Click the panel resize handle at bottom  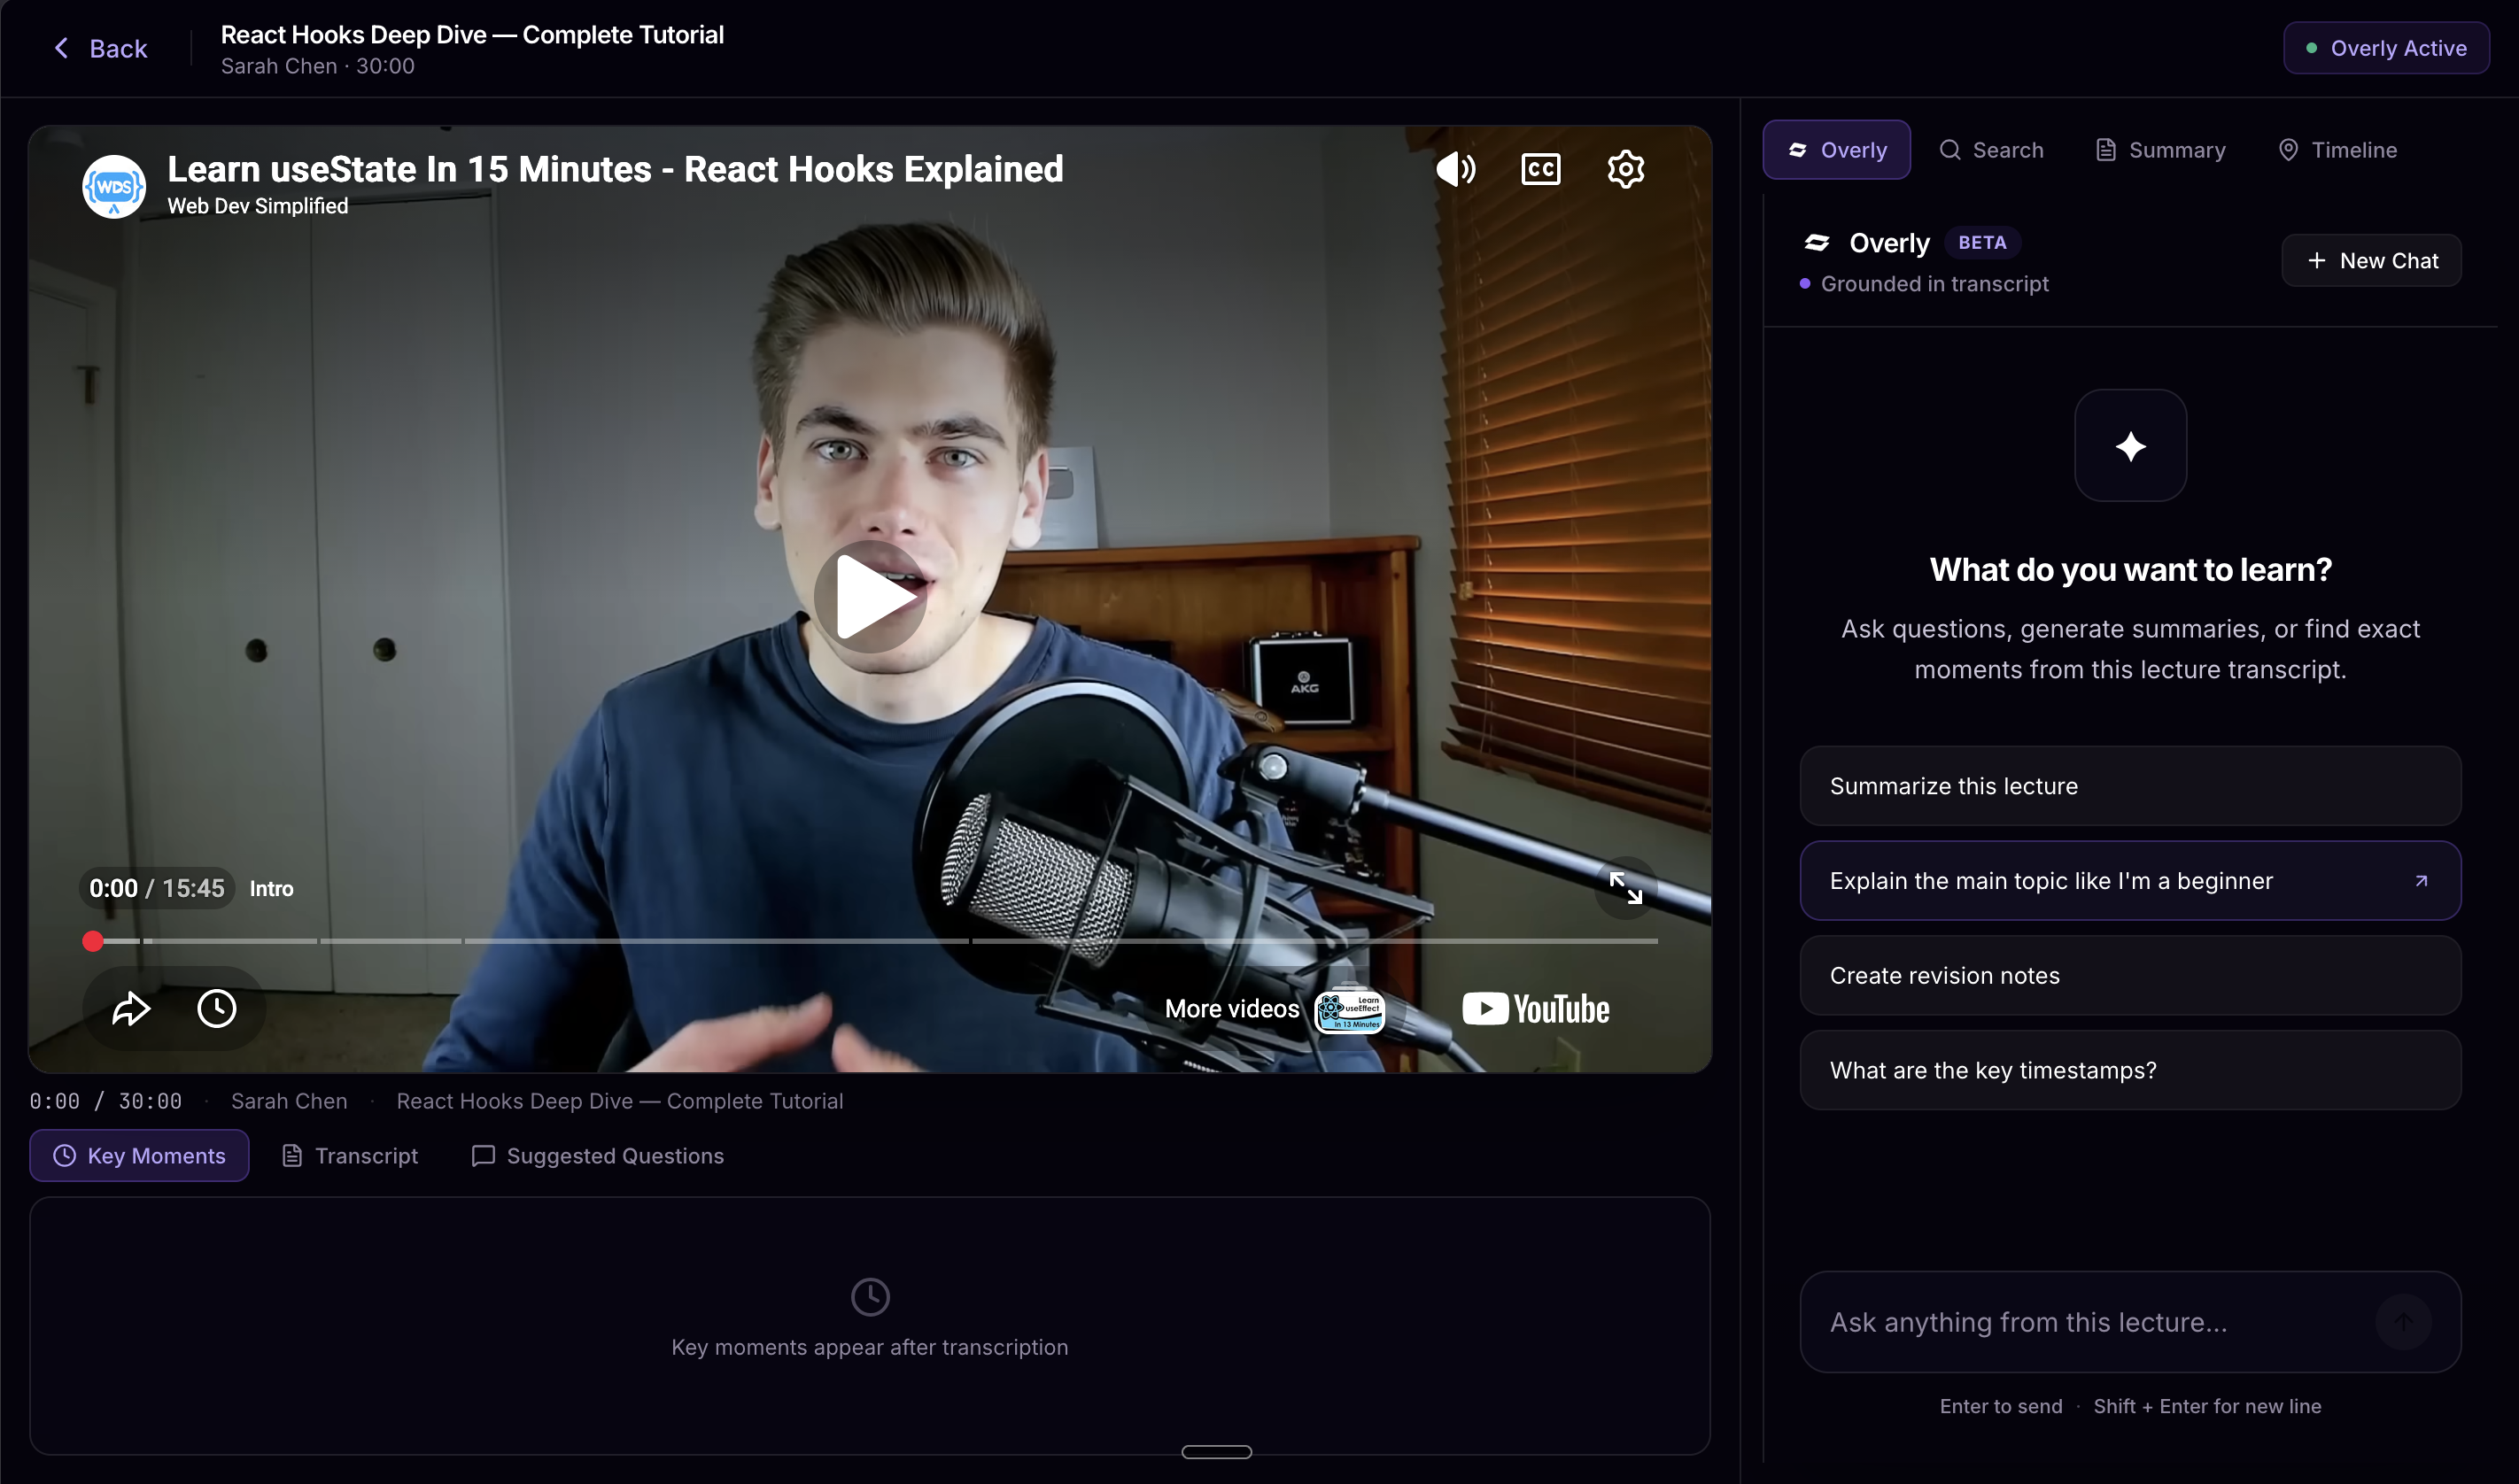[x=1216, y=1452]
